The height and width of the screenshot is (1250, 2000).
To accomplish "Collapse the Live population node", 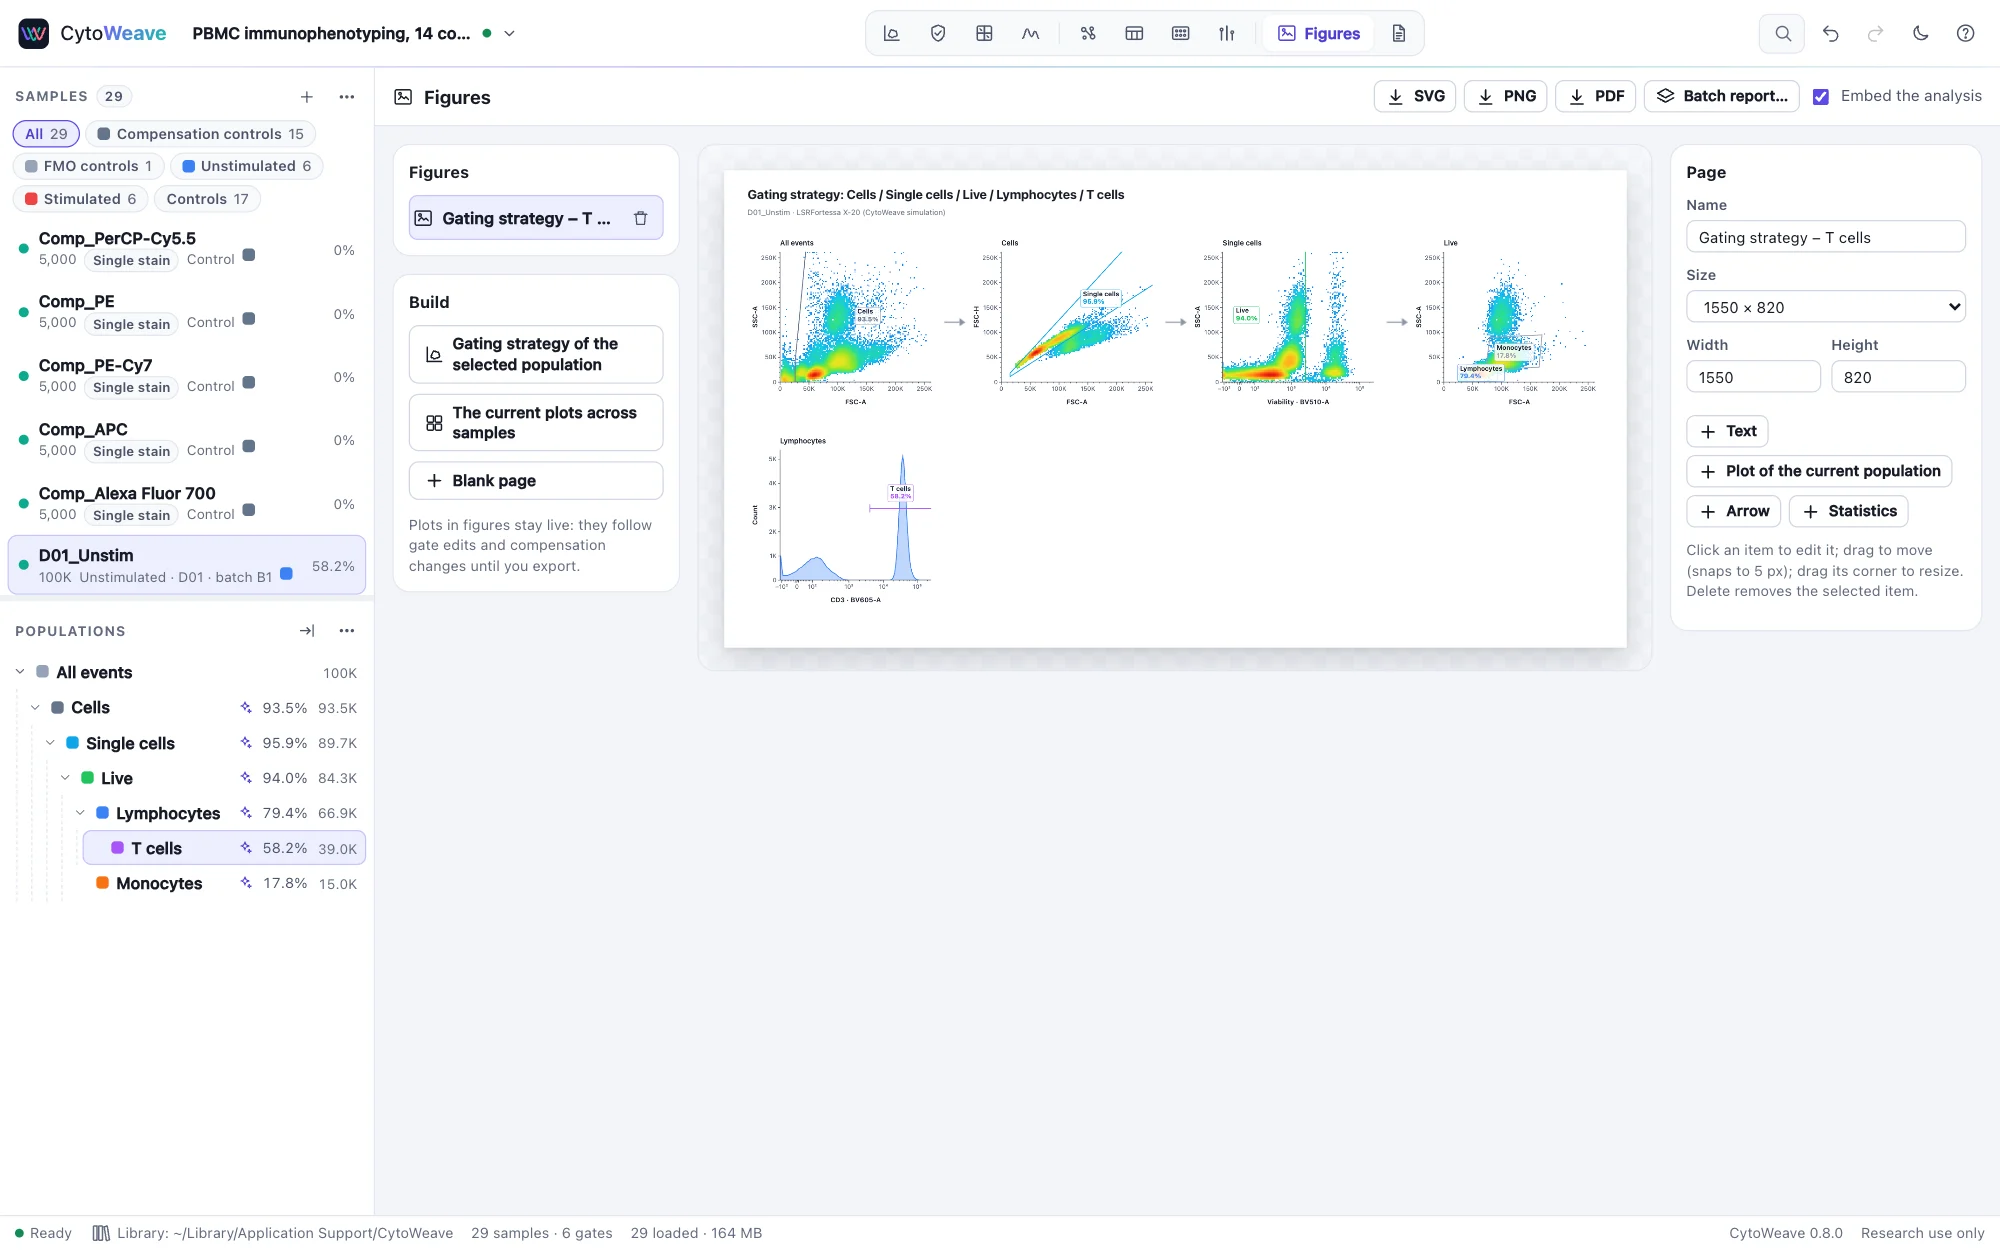I will pos(65,778).
